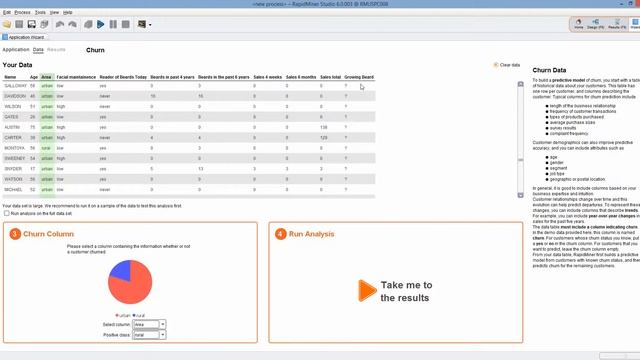This screenshot has height=360, width=640.
Task: Switch to the Design perspective
Action: click(596, 24)
